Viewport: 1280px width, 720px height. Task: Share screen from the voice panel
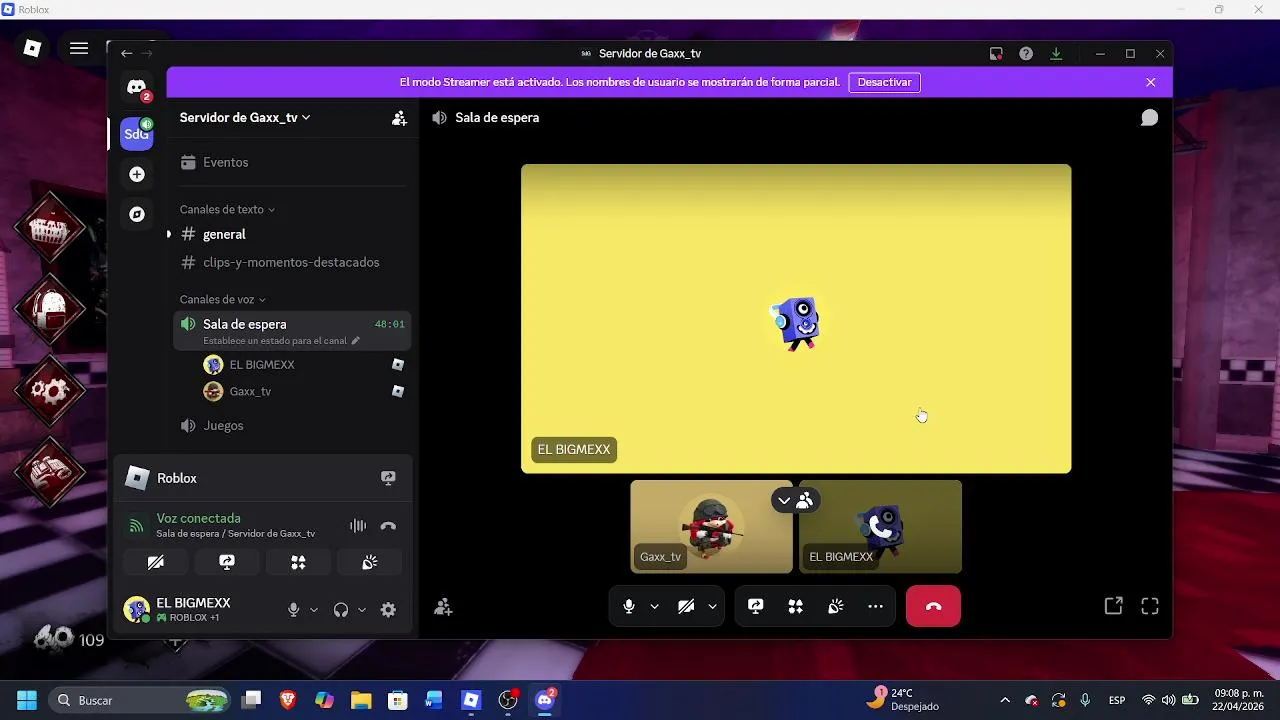click(x=227, y=562)
